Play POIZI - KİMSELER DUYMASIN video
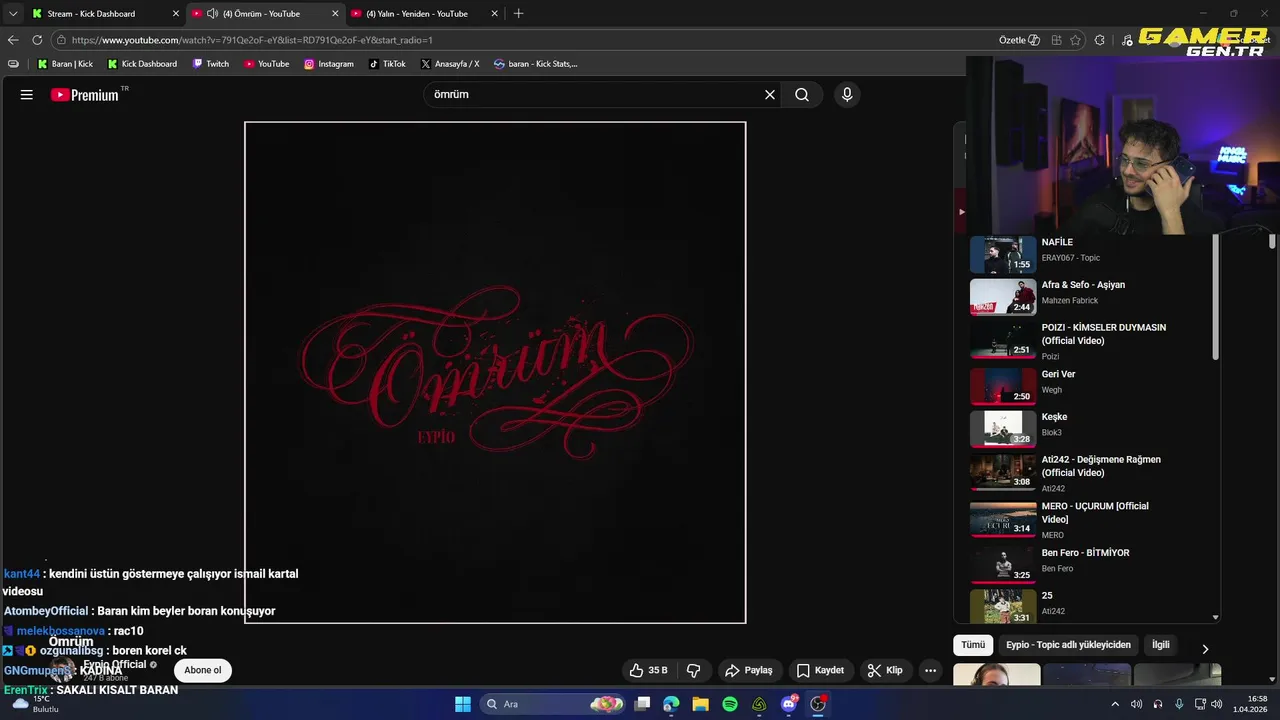The width and height of the screenshot is (1280, 720). pos(1090,340)
